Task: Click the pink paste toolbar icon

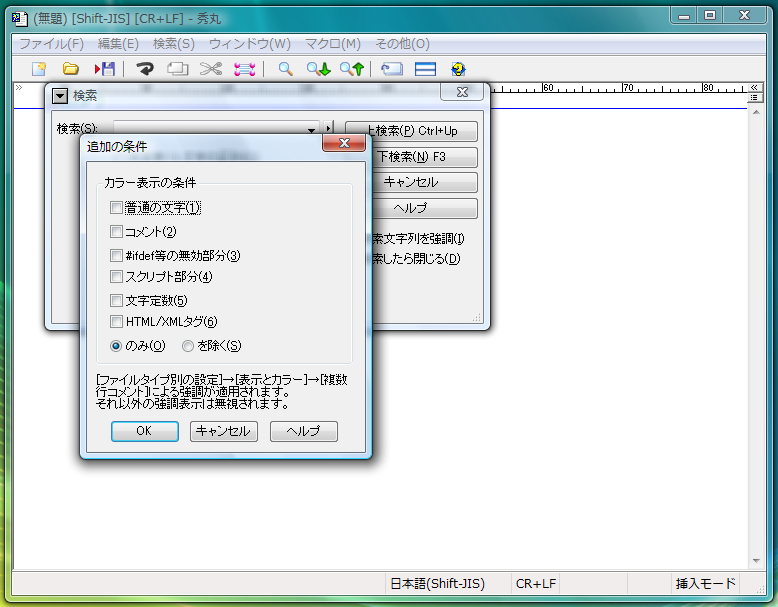Action: [245, 68]
